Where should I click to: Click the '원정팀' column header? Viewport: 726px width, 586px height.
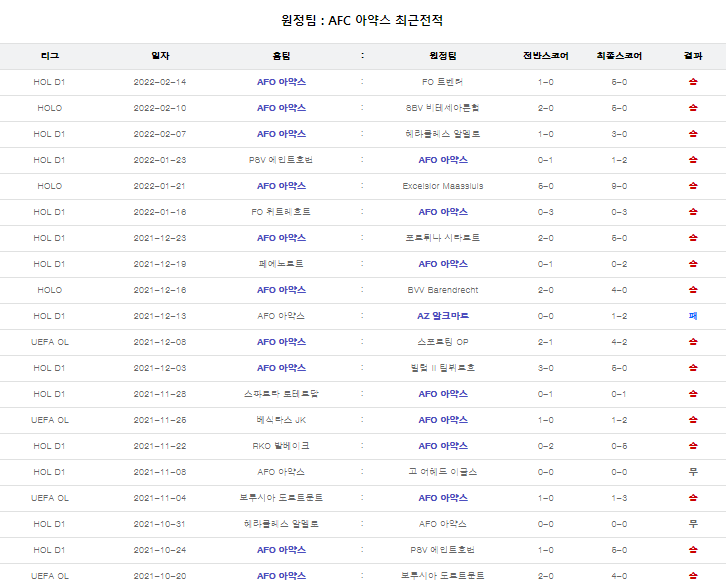(443, 56)
